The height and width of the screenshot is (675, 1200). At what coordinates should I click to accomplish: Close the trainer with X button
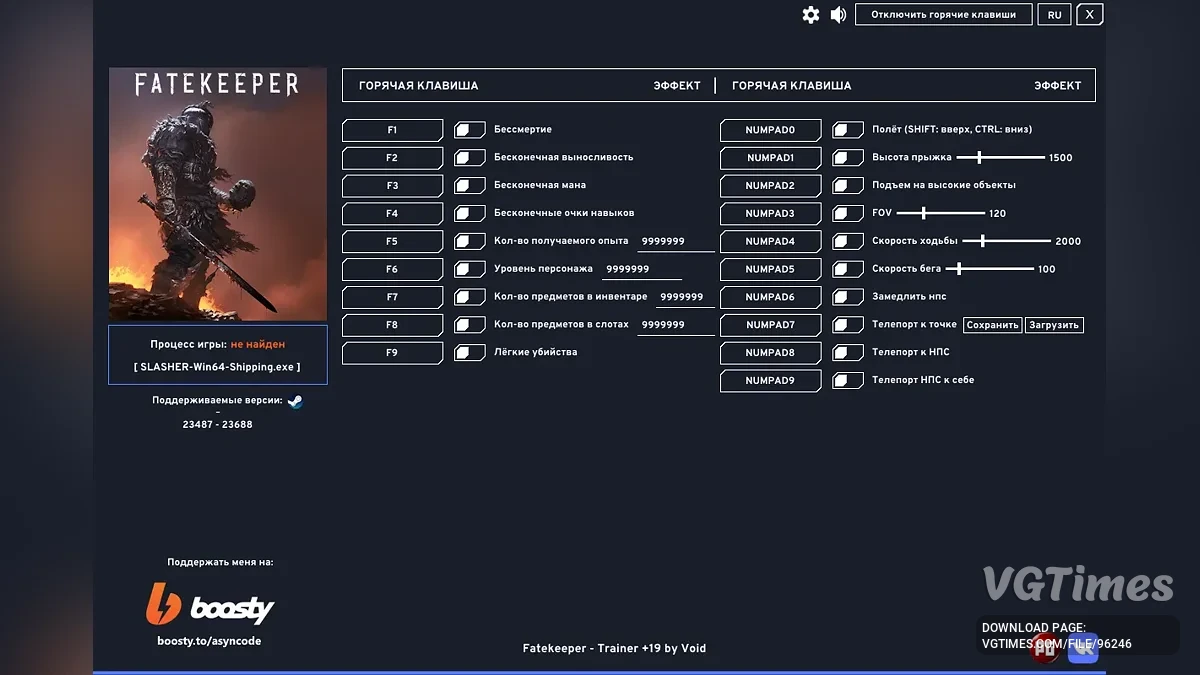pyautogui.click(x=1090, y=15)
